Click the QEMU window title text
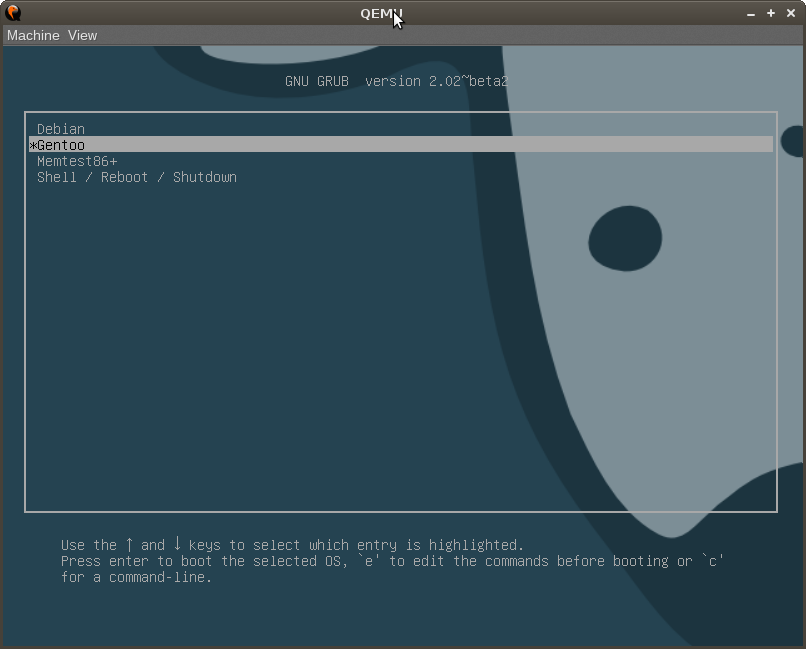The image size is (806, 649). tap(381, 13)
